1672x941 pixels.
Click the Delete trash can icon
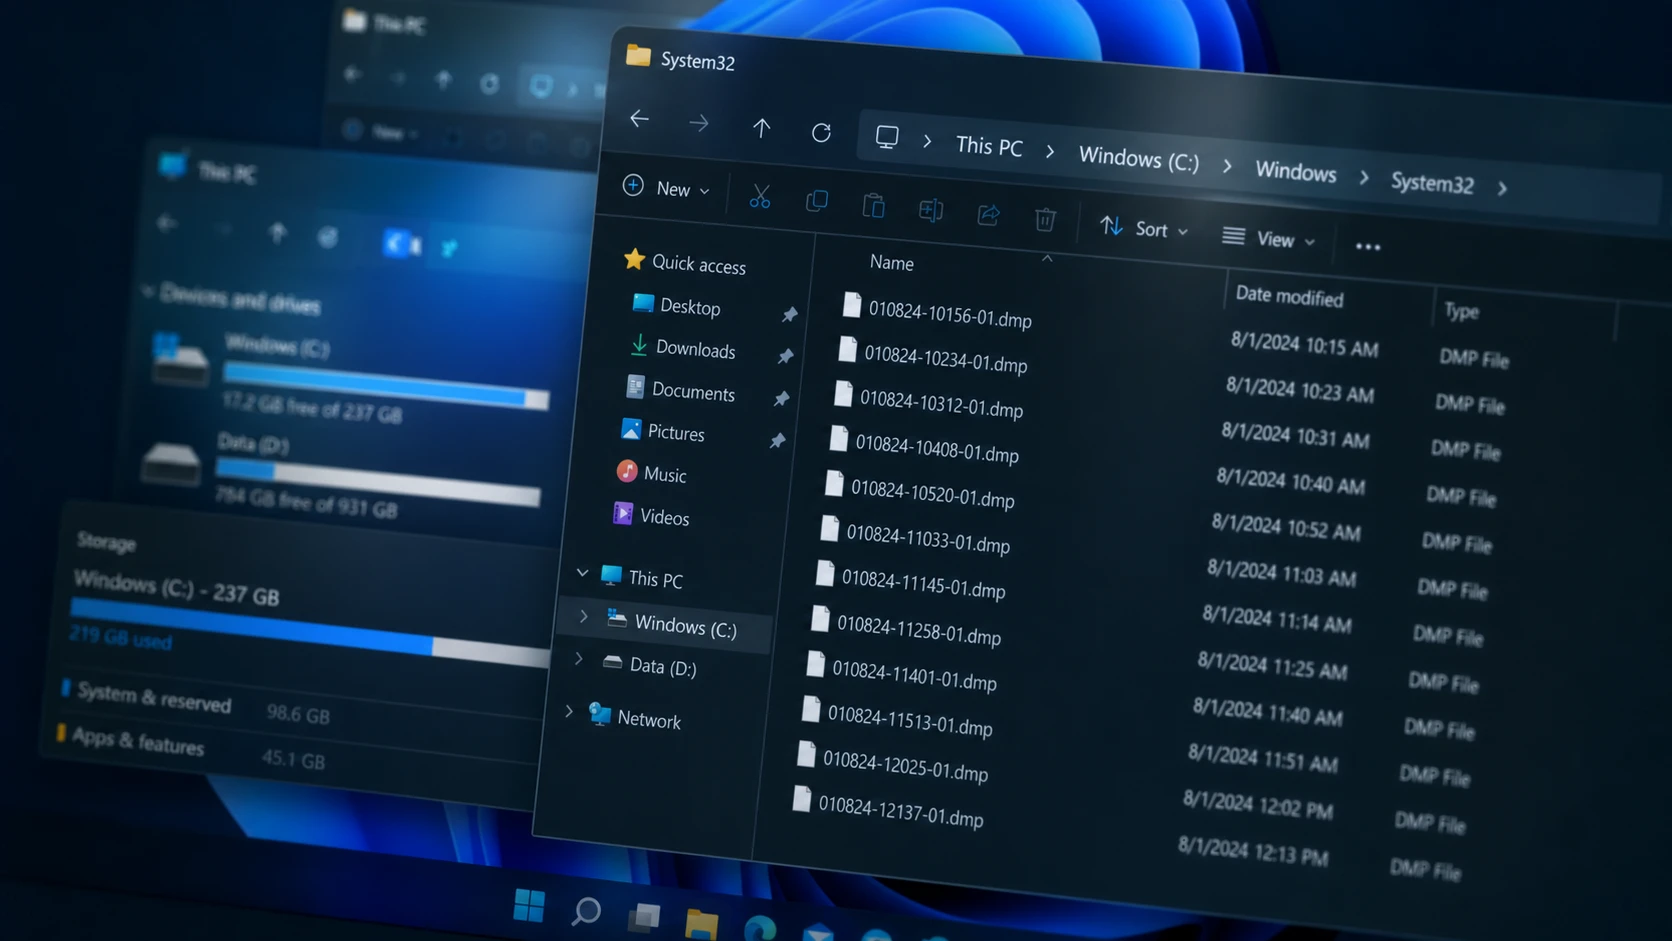click(1045, 219)
